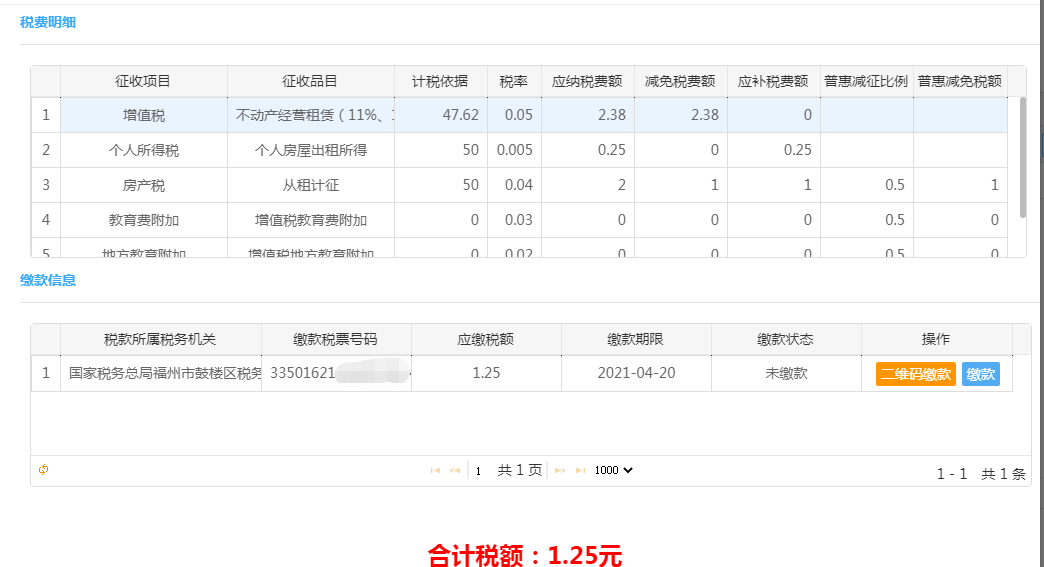Select the 个人所得税 row cell
Screen dimensions: 1044x567
[144, 150]
